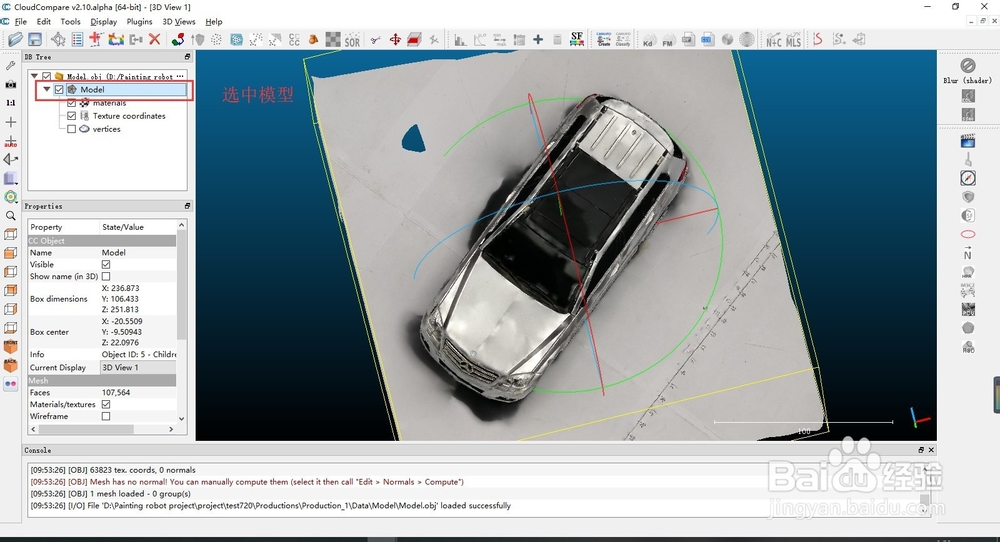Uncheck the Model.obj root checkbox
This screenshot has width=1000, height=542.
[47, 76]
